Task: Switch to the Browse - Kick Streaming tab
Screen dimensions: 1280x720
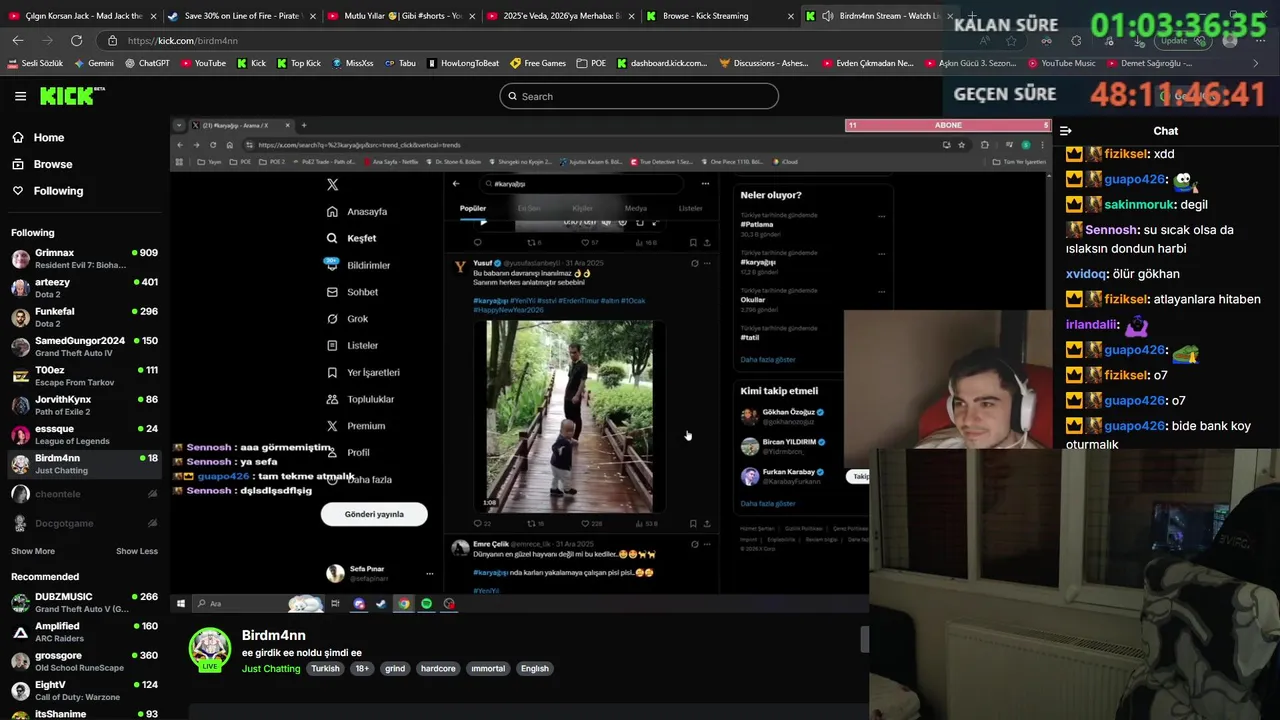Action: click(x=719, y=16)
